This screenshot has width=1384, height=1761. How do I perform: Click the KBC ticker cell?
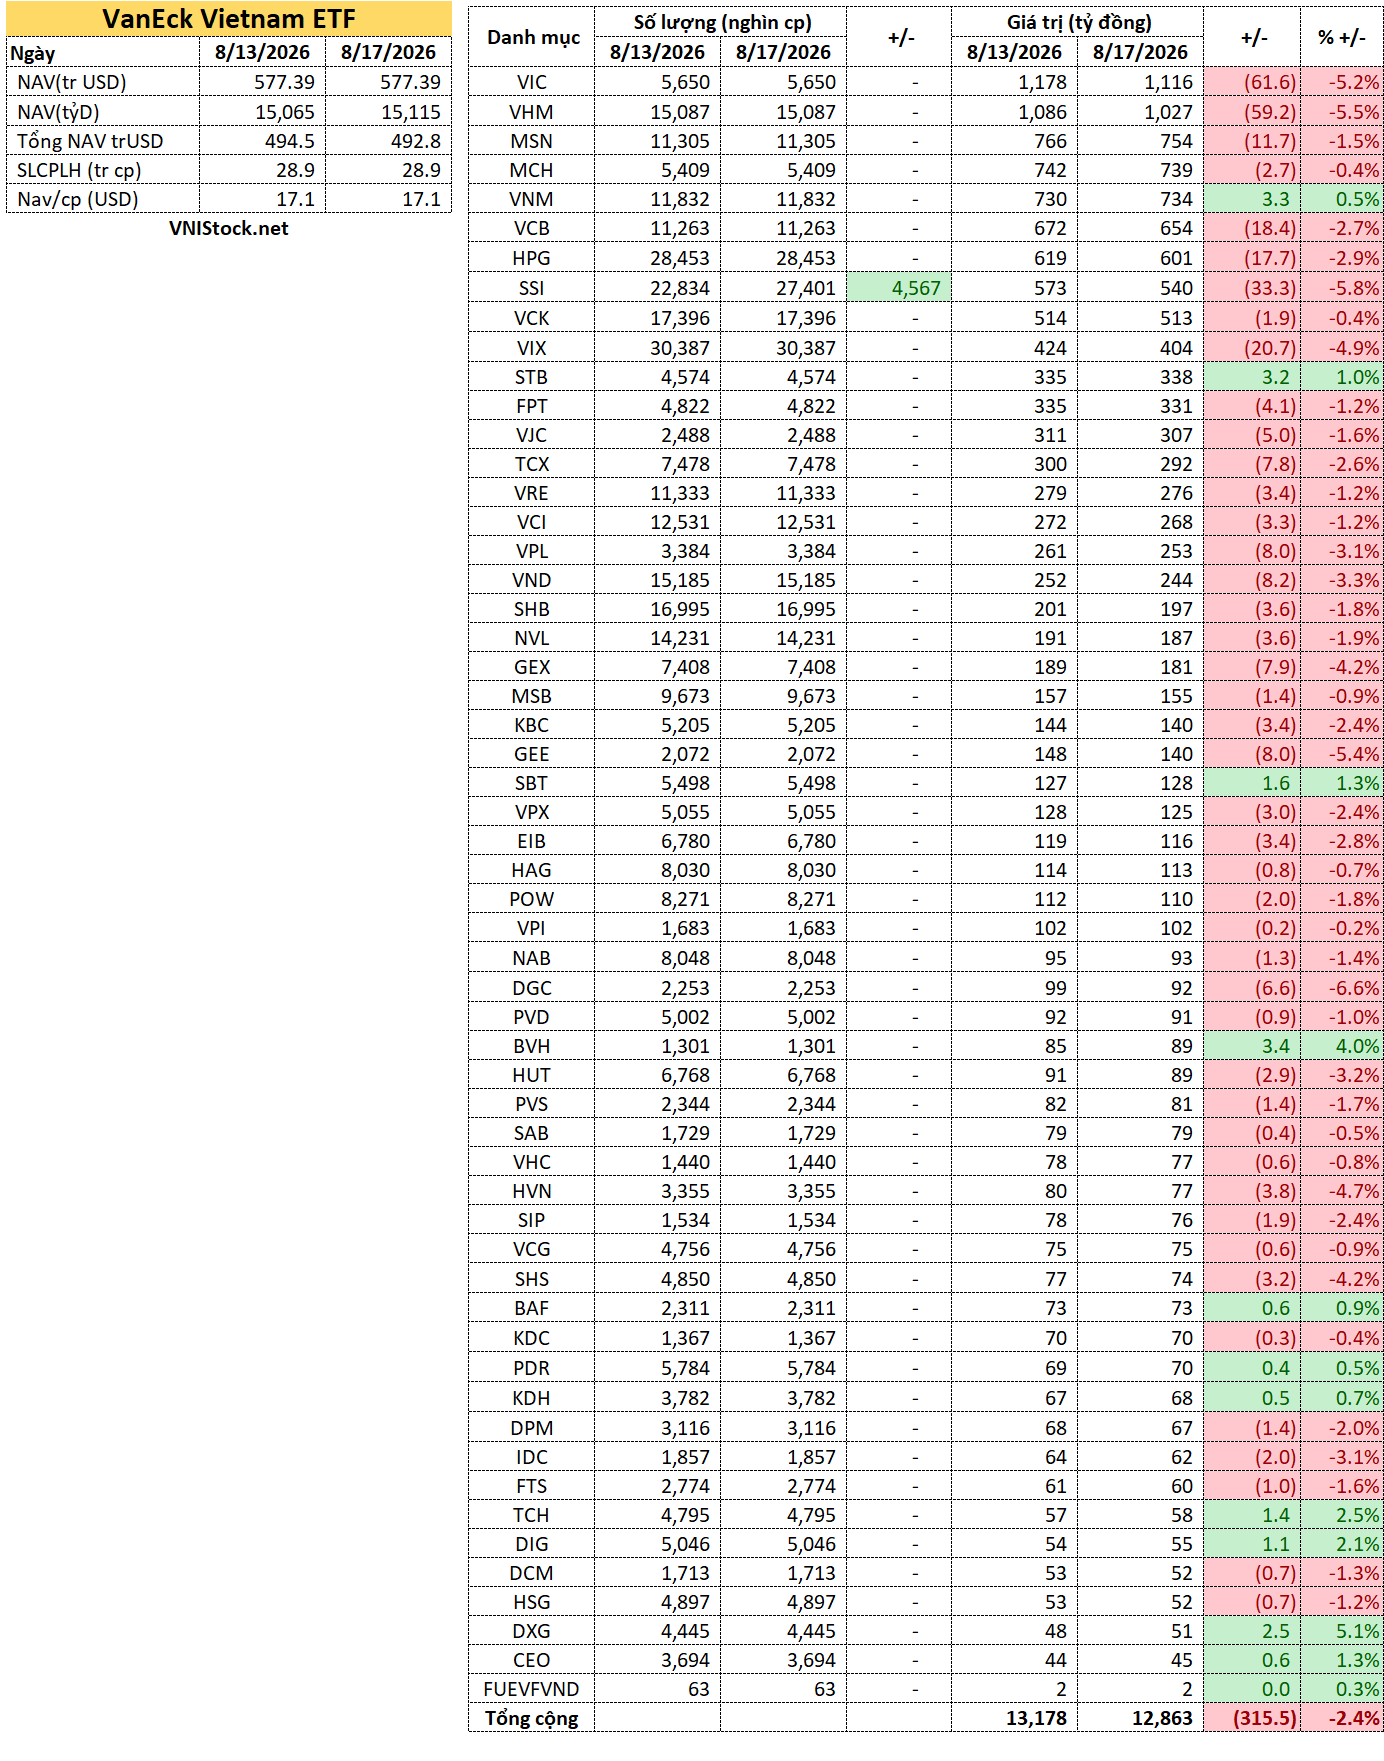(532, 725)
